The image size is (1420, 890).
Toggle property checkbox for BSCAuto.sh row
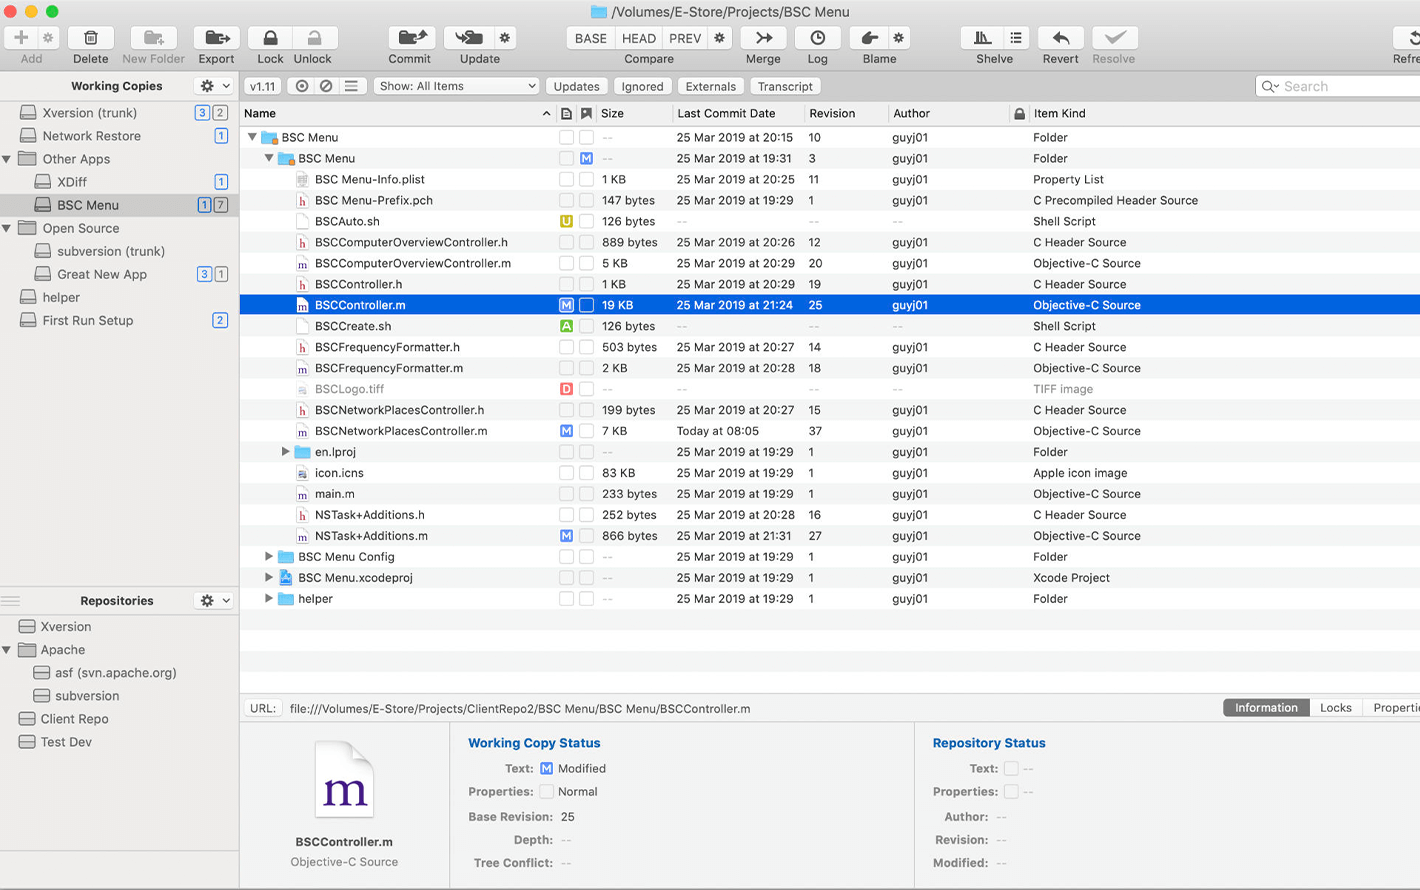tap(587, 221)
